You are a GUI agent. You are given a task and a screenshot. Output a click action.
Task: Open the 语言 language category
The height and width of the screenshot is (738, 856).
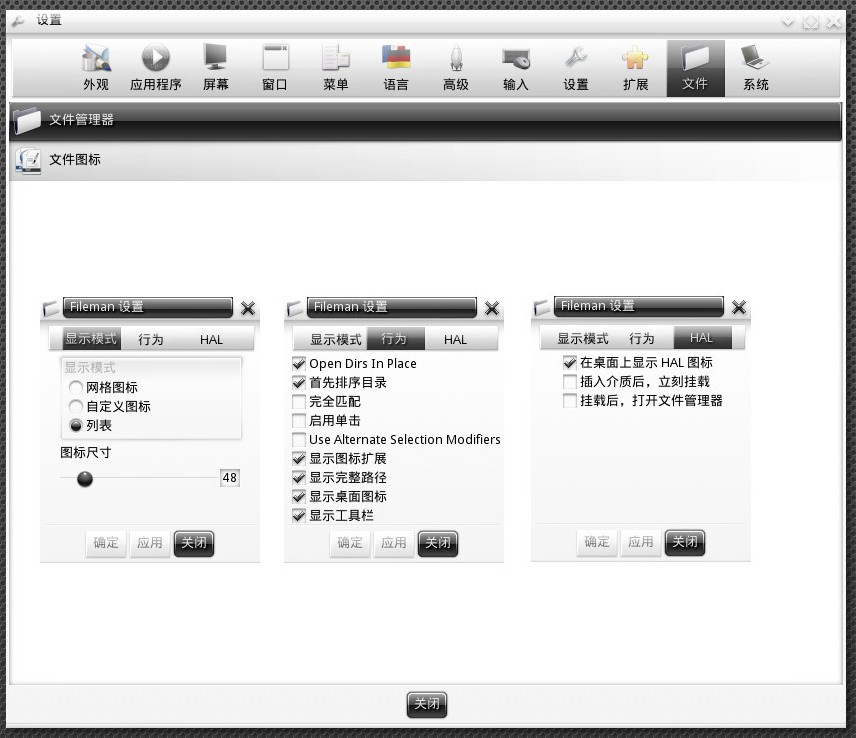click(395, 68)
